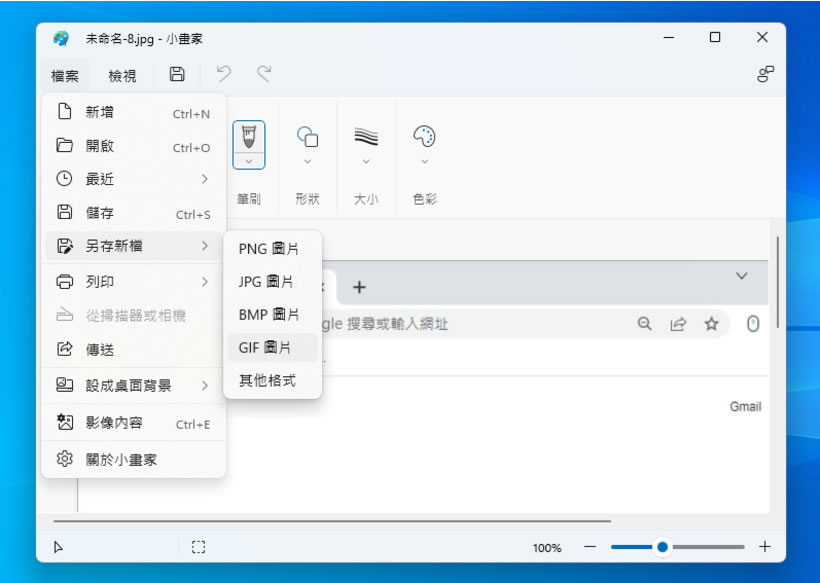Open the color palette icon
820x583 pixels.
(425, 137)
